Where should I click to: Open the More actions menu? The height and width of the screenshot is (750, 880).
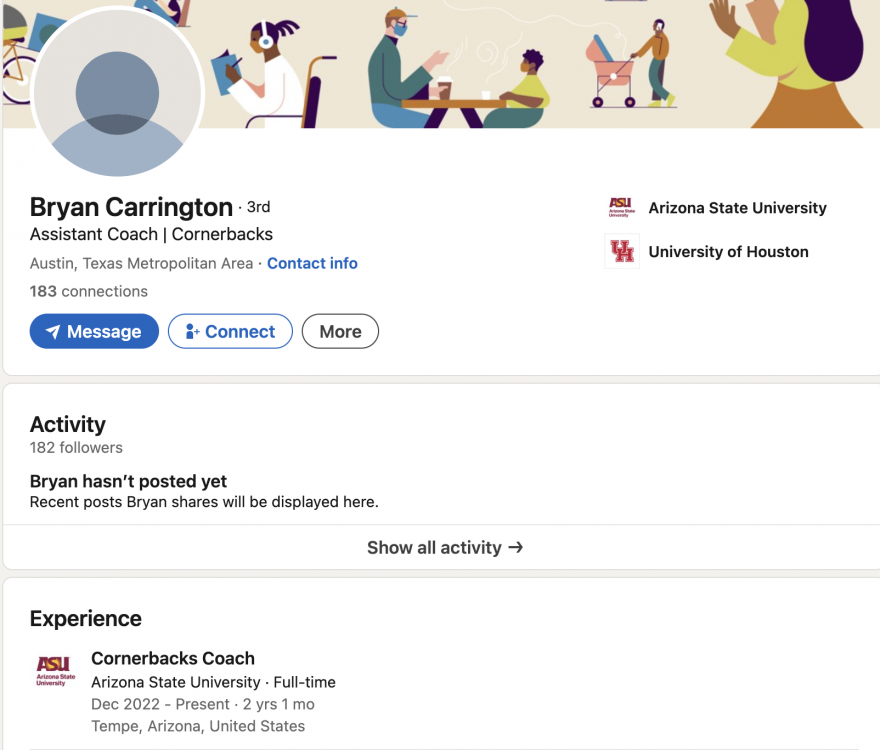click(x=340, y=332)
